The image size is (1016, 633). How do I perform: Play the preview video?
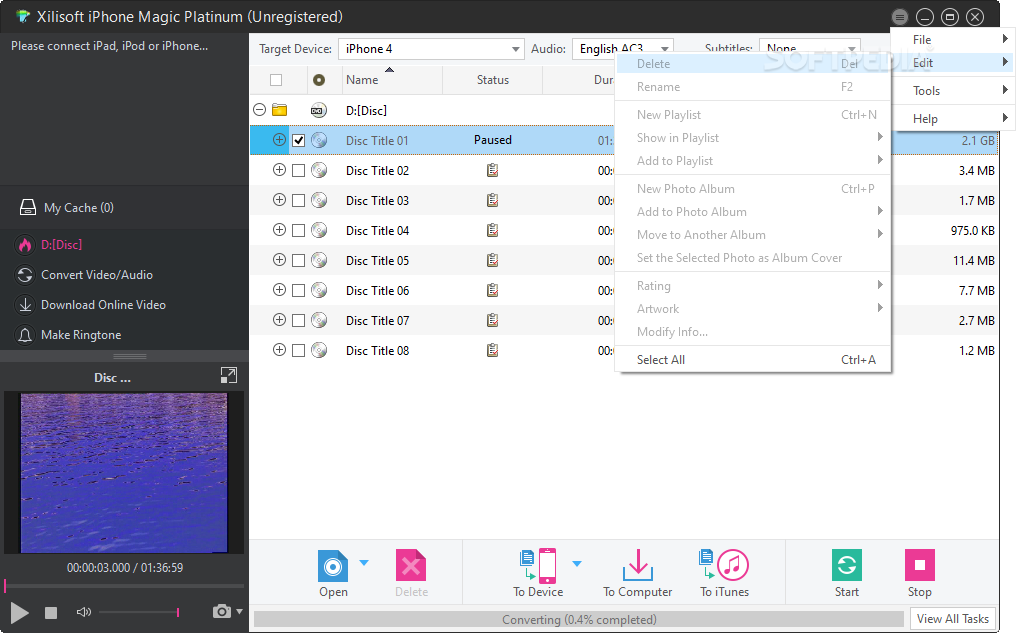(19, 612)
